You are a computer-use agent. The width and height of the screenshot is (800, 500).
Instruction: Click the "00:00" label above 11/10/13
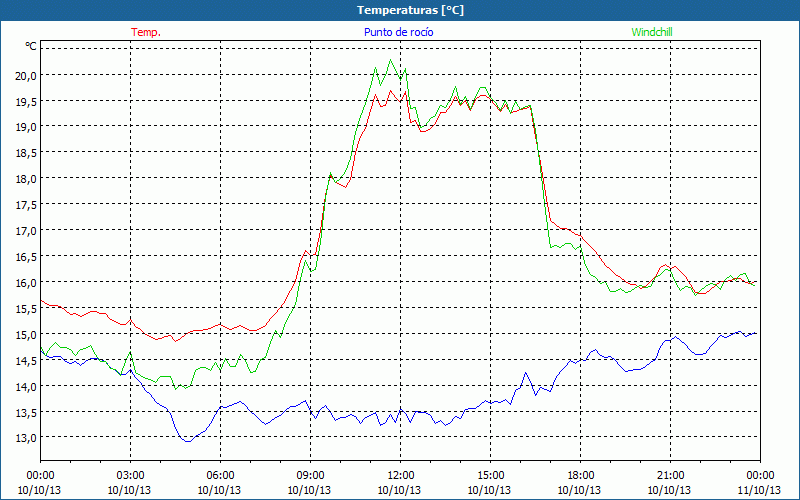point(760,476)
